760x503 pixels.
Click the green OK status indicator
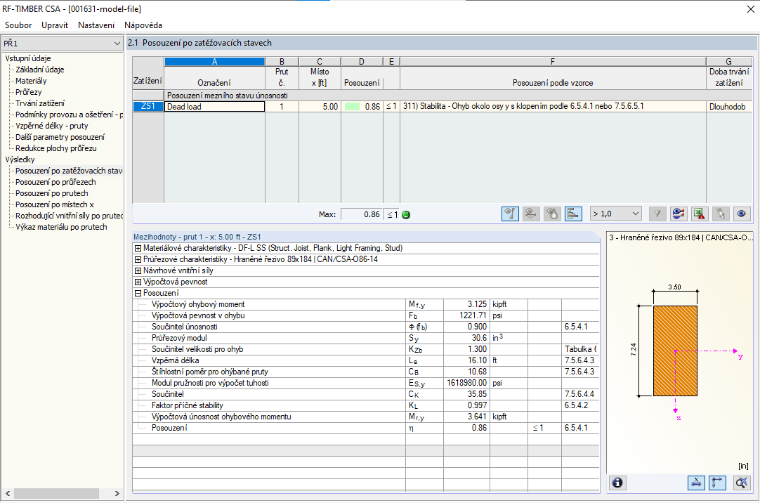click(x=406, y=215)
